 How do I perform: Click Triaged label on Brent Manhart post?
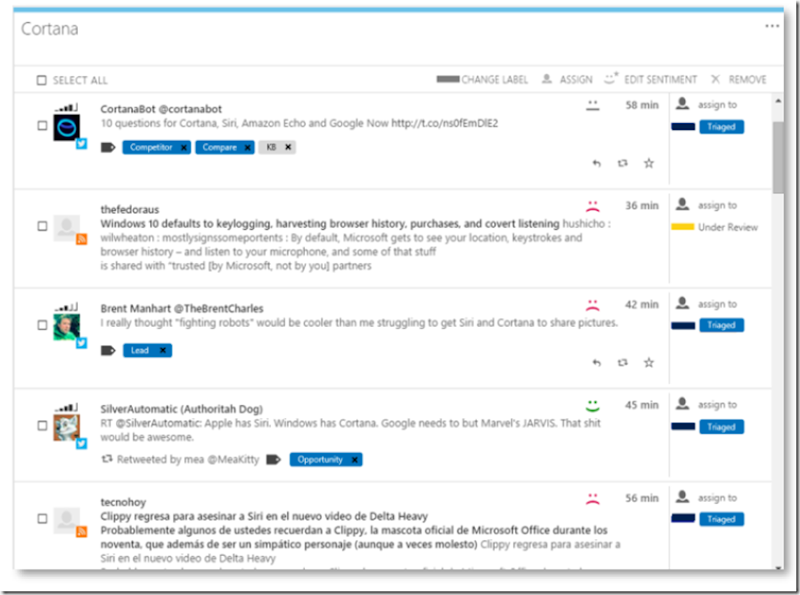click(721, 325)
